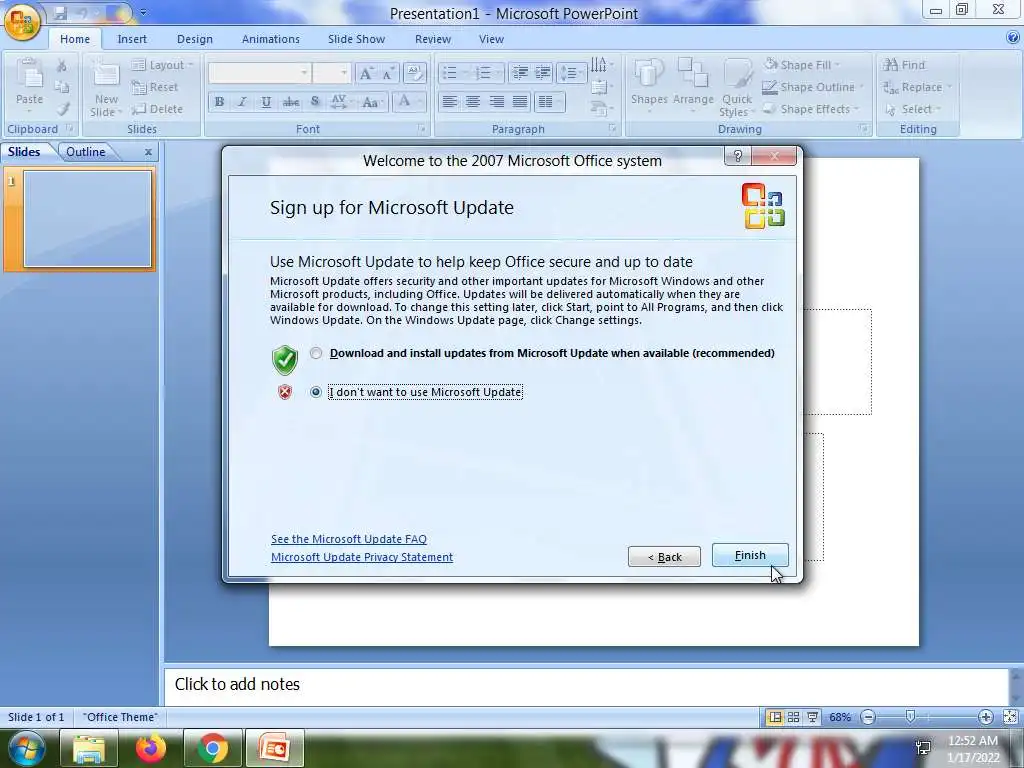Justify text in Paragraph group
Screen dimensions: 1024x768
(520, 102)
